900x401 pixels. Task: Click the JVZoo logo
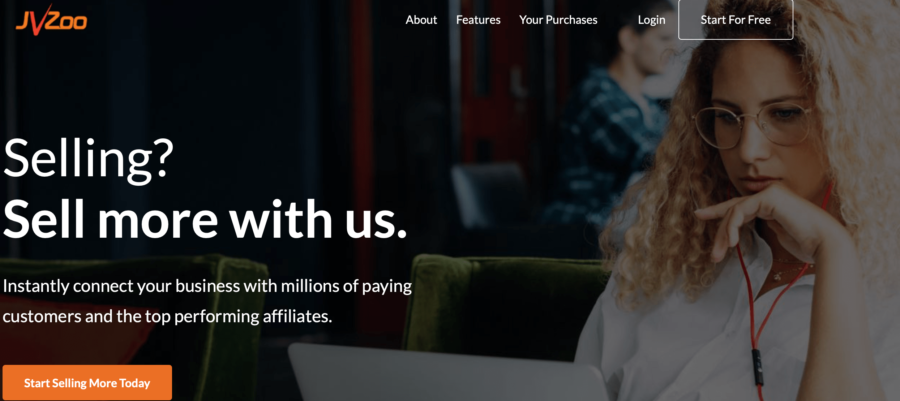(51, 20)
